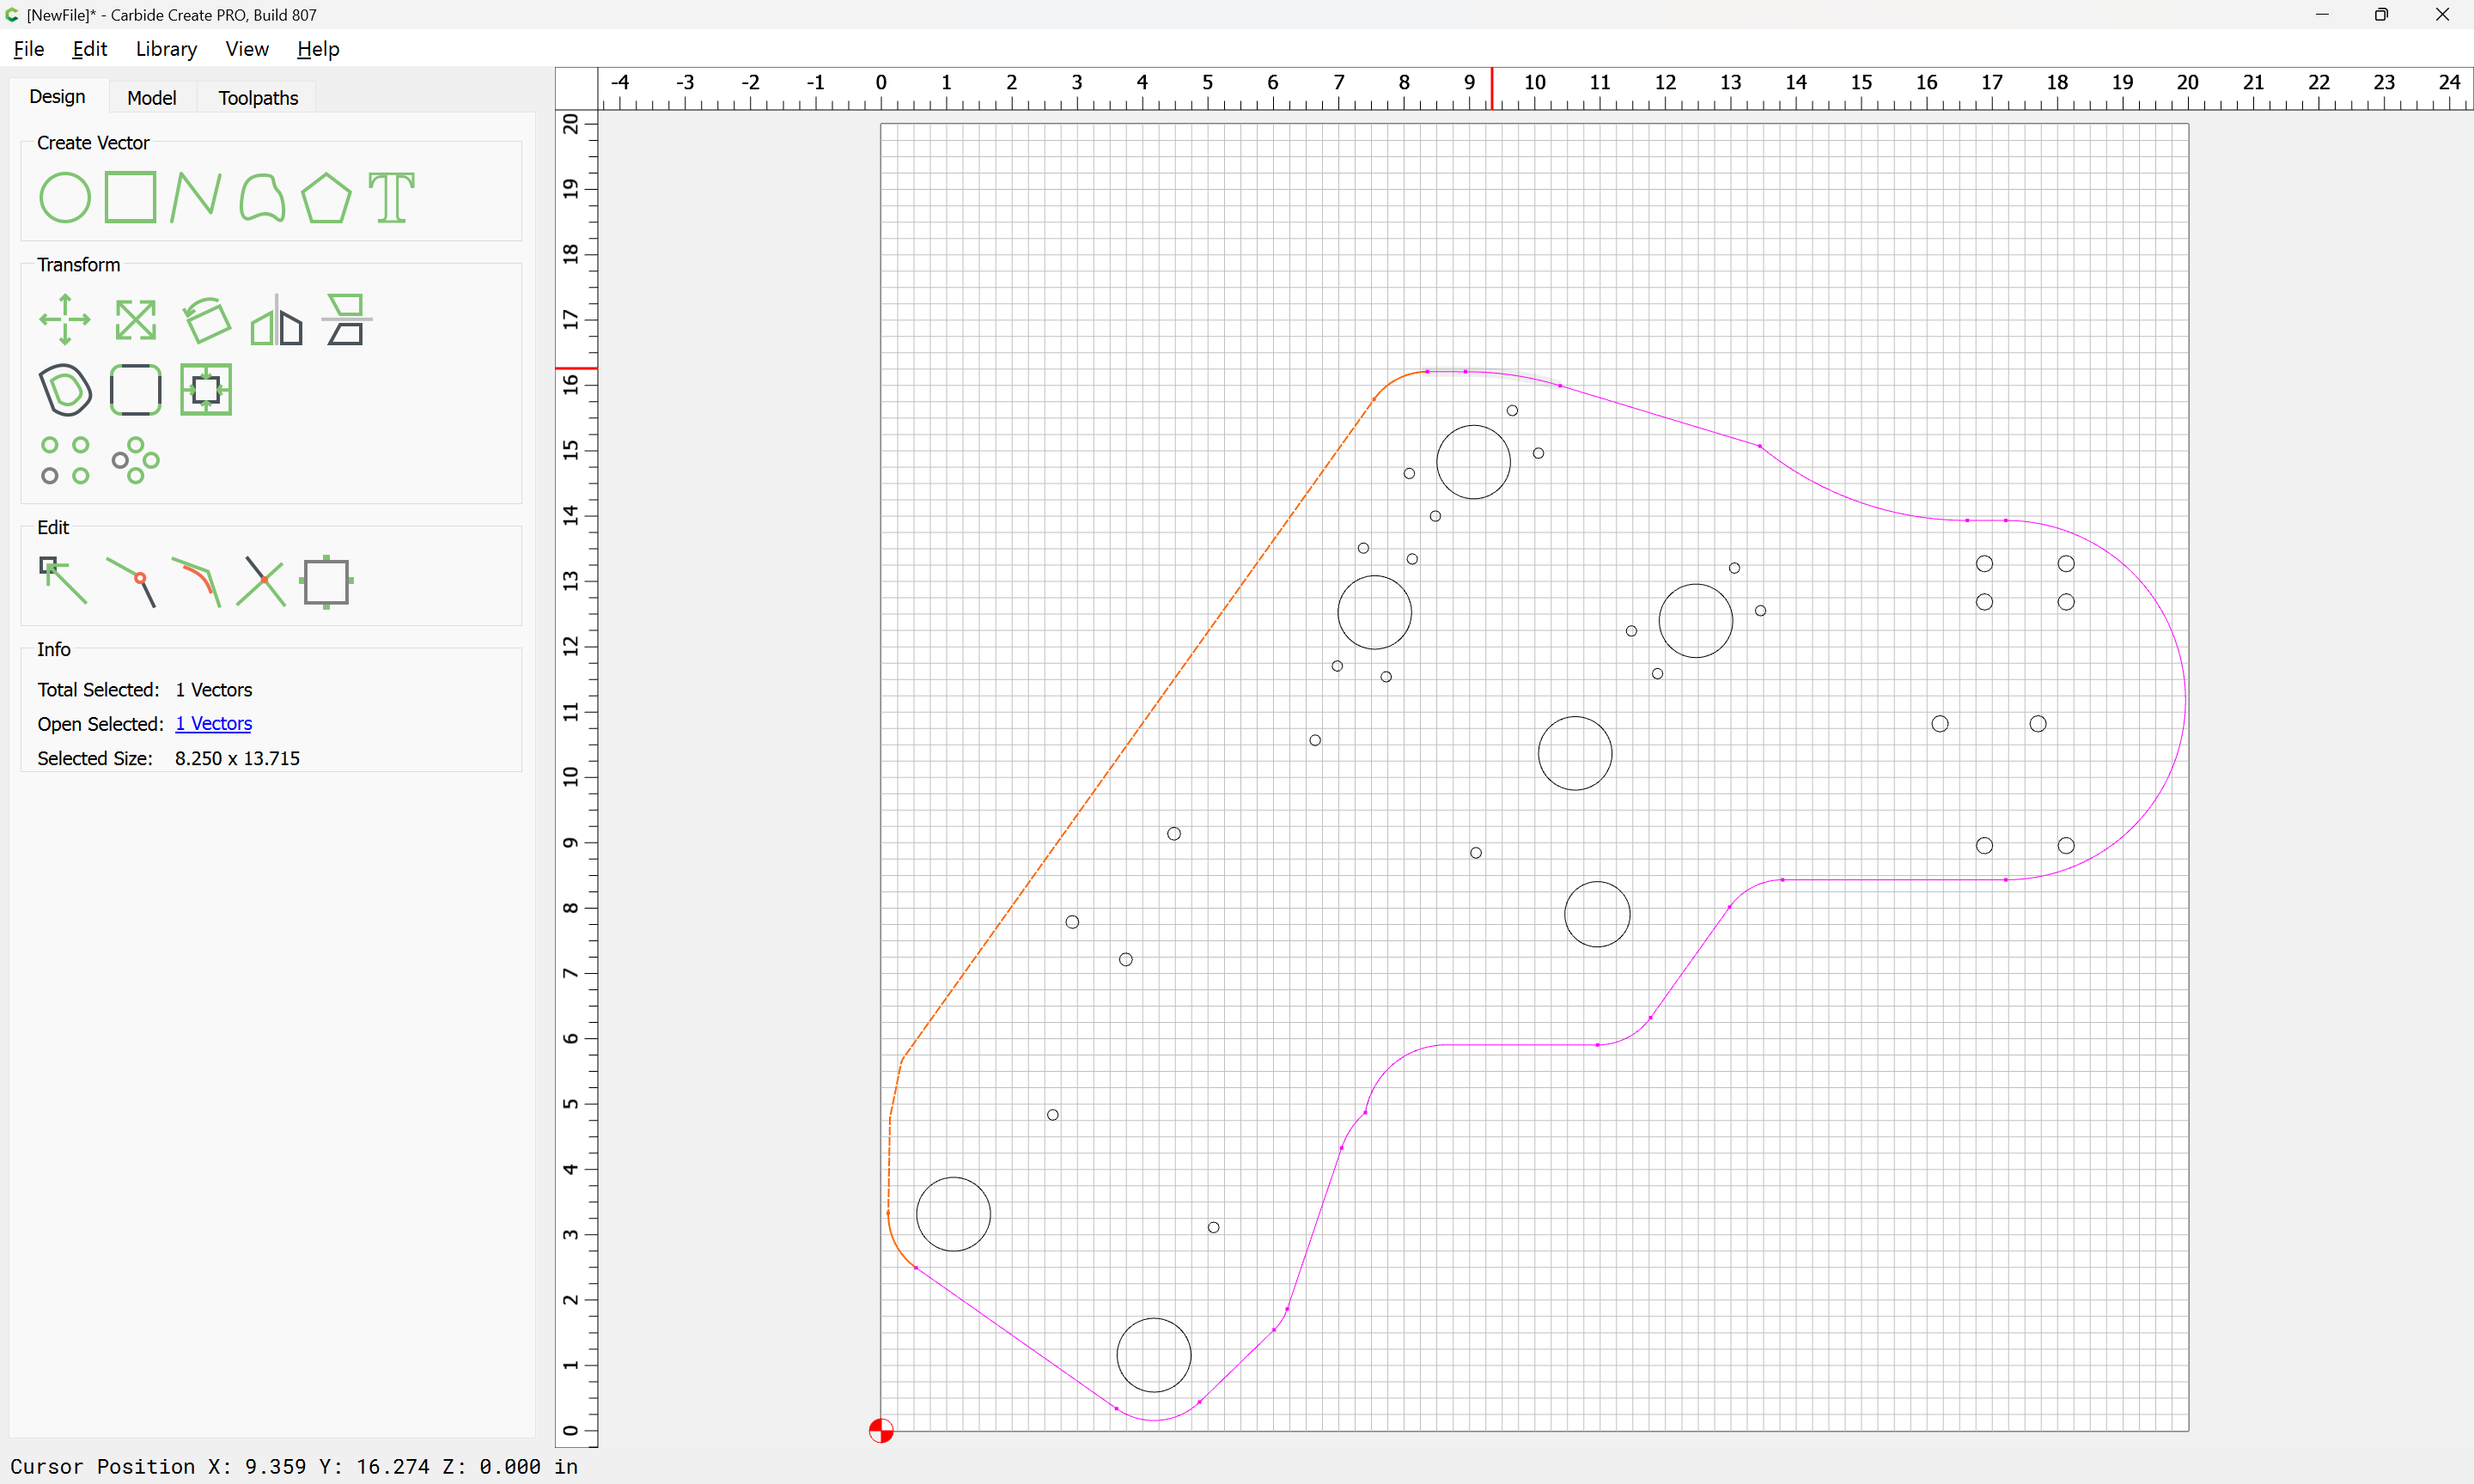
Task: Switch to the Model tab
Action: 152,98
